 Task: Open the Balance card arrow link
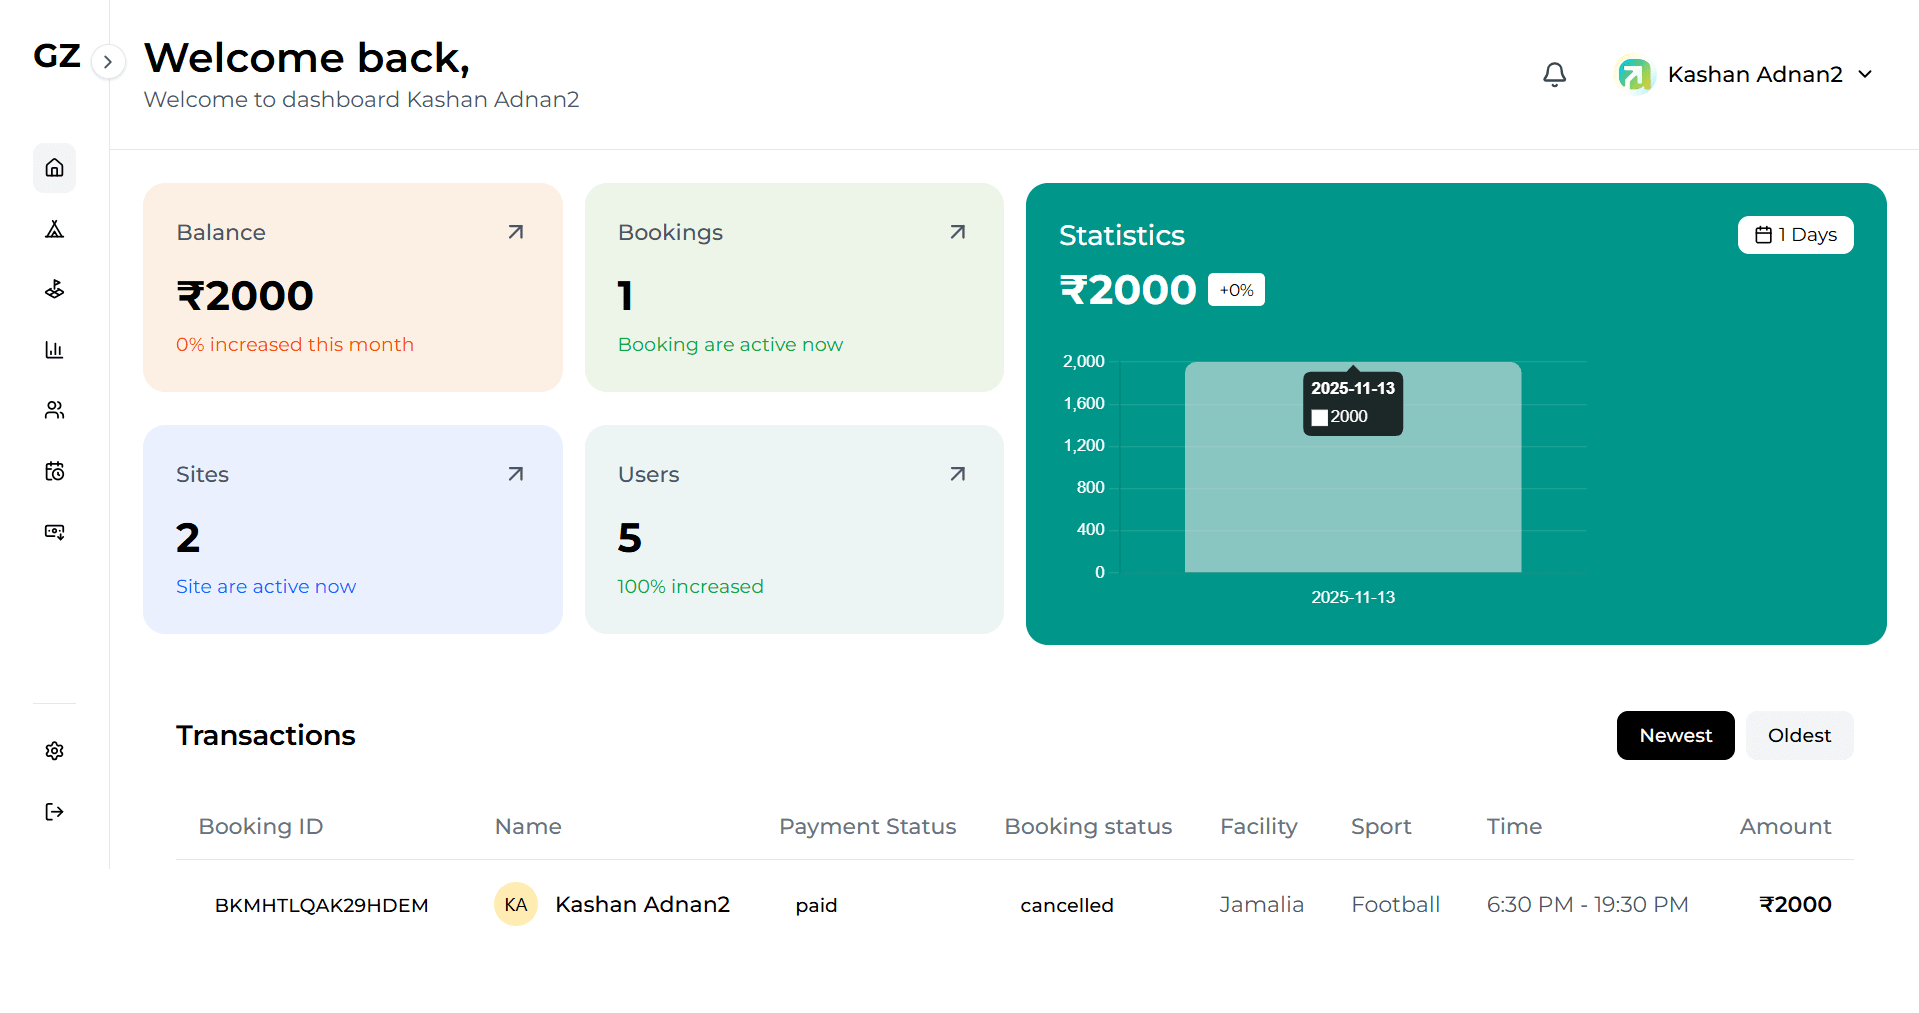click(516, 232)
